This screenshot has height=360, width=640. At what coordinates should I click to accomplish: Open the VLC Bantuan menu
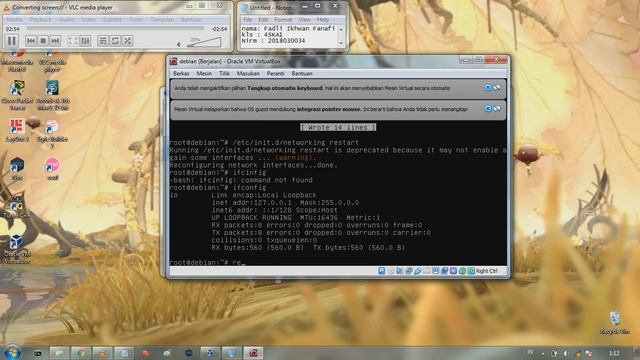(x=191, y=20)
